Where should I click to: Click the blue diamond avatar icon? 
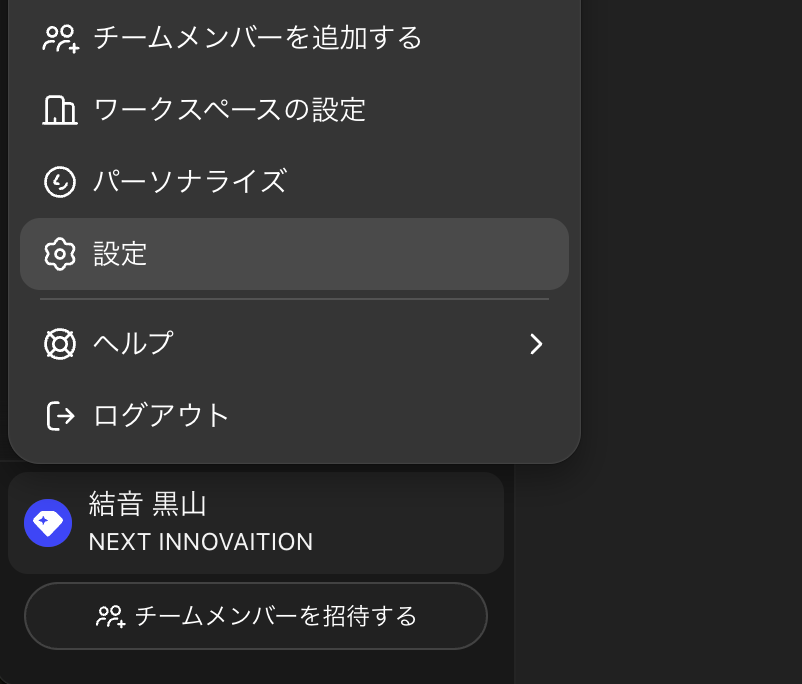[48, 523]
